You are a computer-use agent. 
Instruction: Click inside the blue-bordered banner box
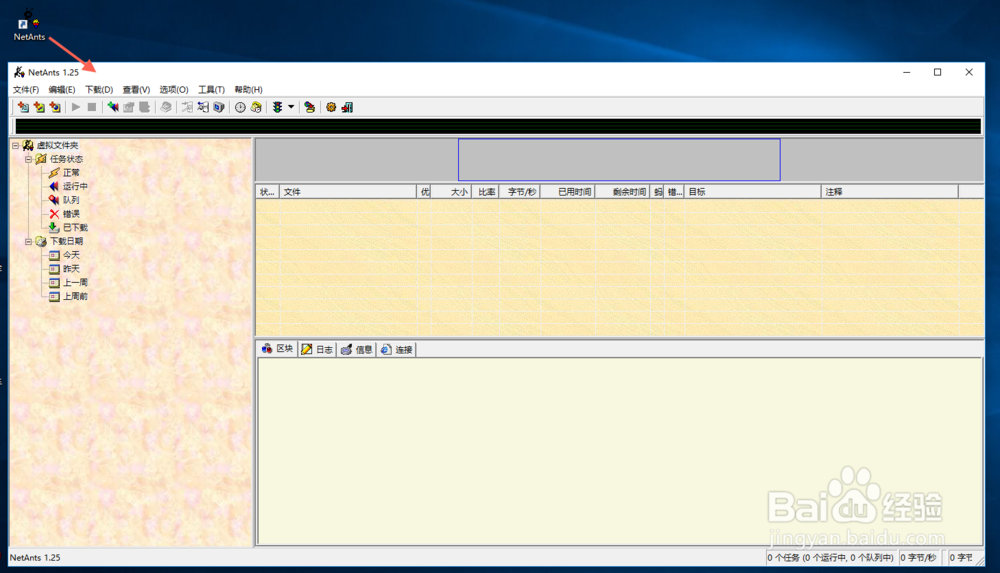(619, 160)
